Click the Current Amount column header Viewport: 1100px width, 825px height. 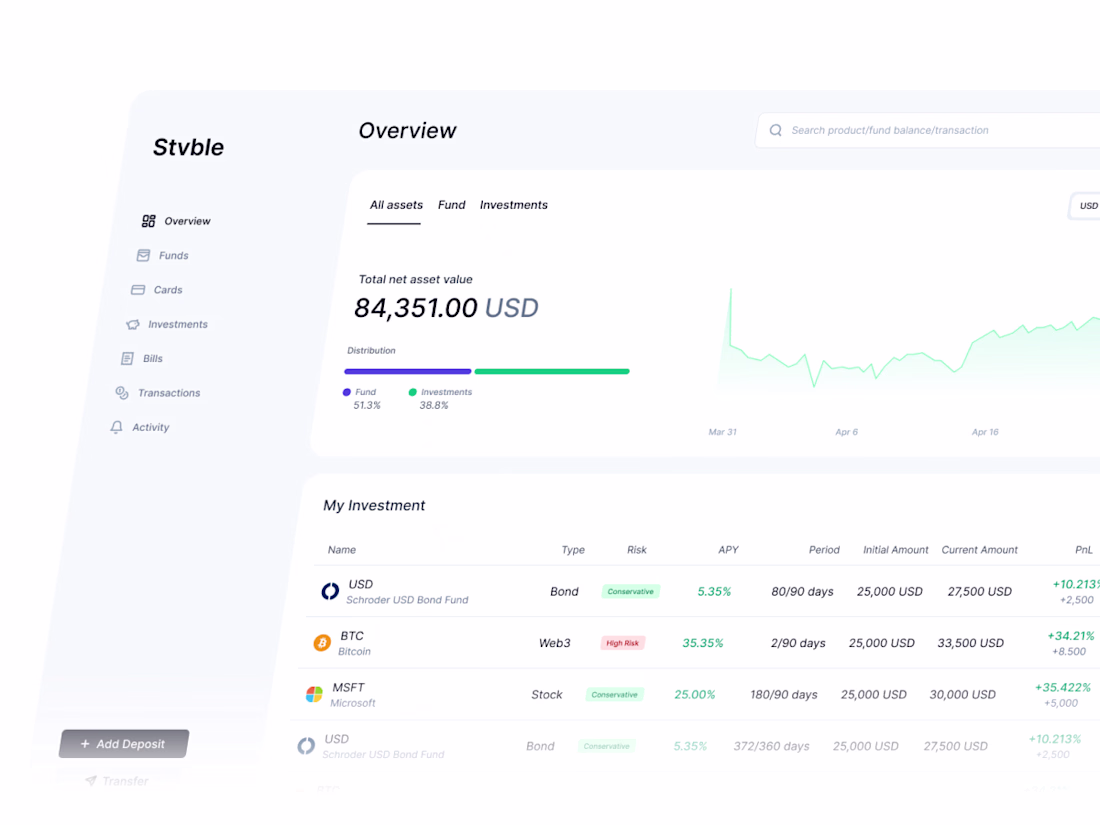click(x=979, y=550)
